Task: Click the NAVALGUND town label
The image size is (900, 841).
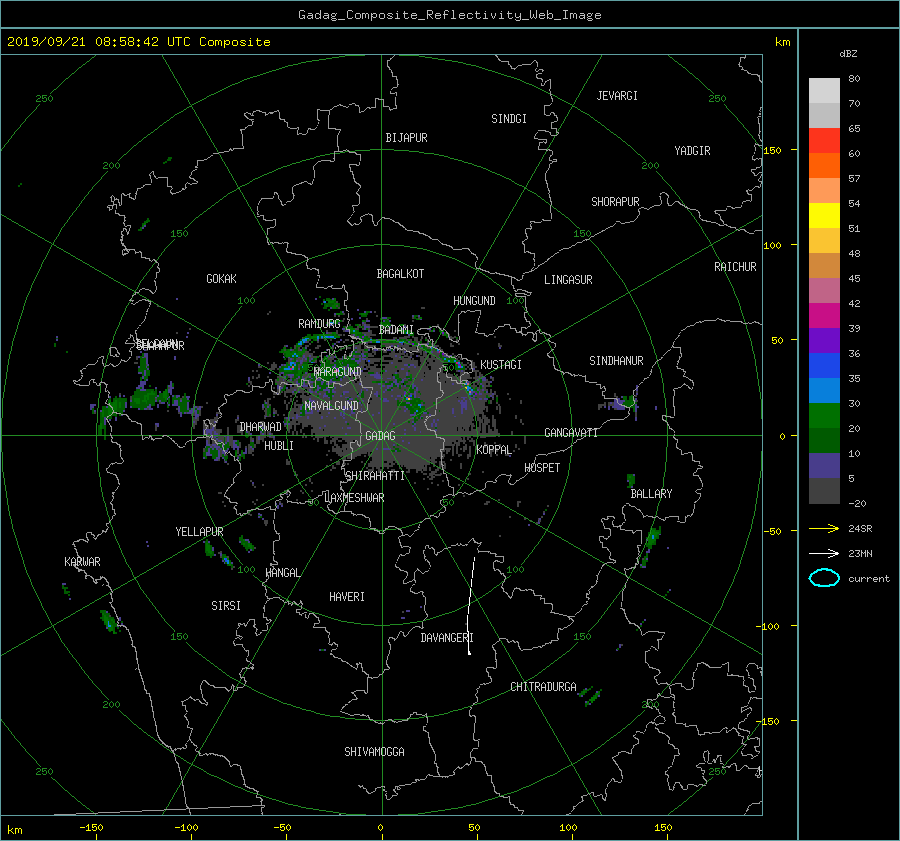Action: click(x=331, y=406)
